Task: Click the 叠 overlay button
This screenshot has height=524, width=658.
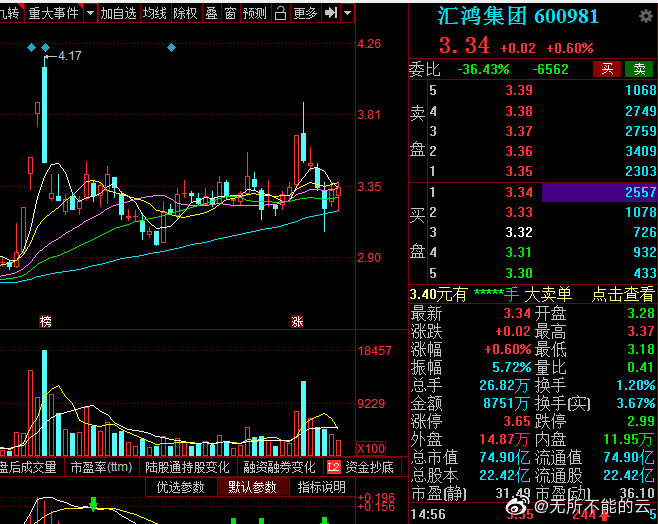Action: [x=212, y=13]
